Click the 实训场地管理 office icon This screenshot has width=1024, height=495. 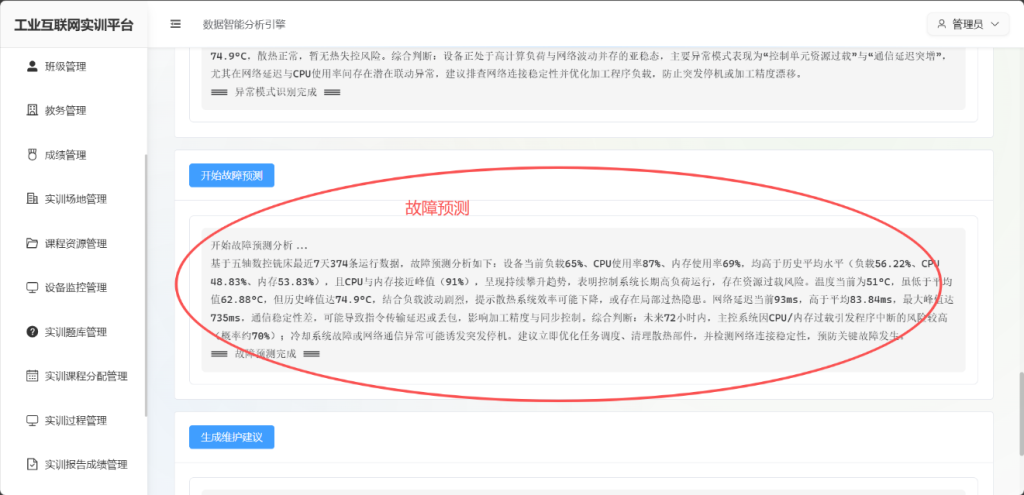[31, 199]
